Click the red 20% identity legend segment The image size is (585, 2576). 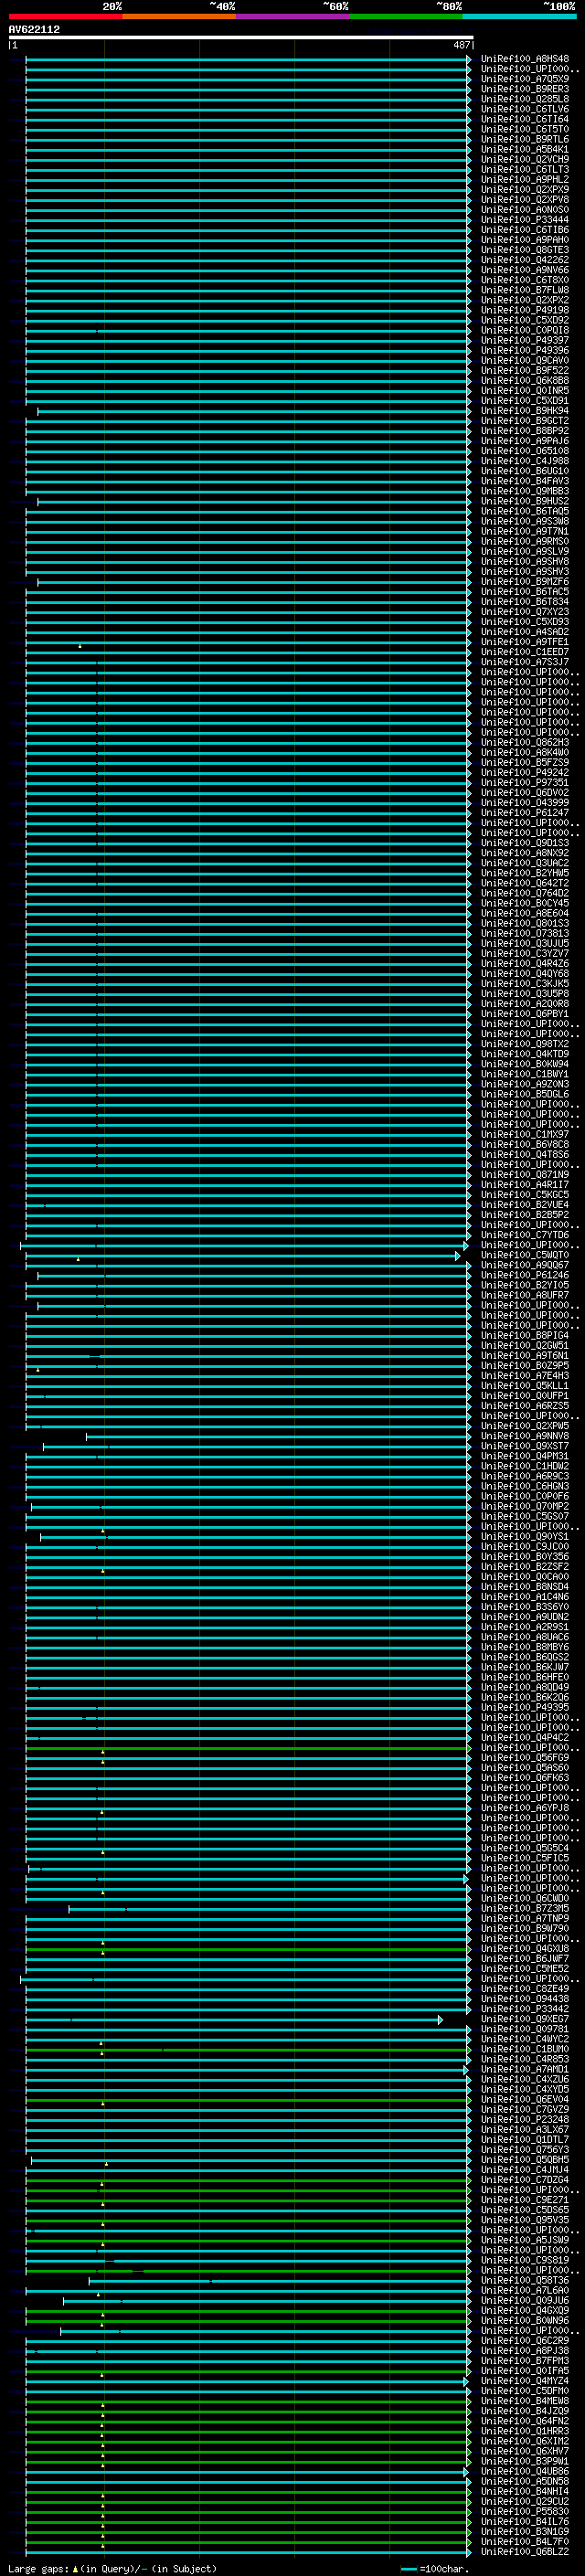pos(65,16)
